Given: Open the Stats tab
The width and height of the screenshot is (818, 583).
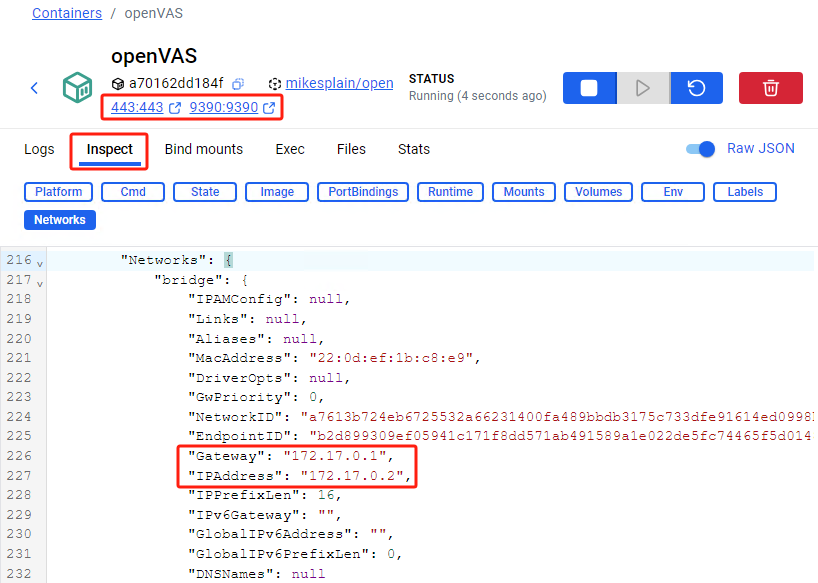Looking at the screenshot, I should click(x=414, y=149).
